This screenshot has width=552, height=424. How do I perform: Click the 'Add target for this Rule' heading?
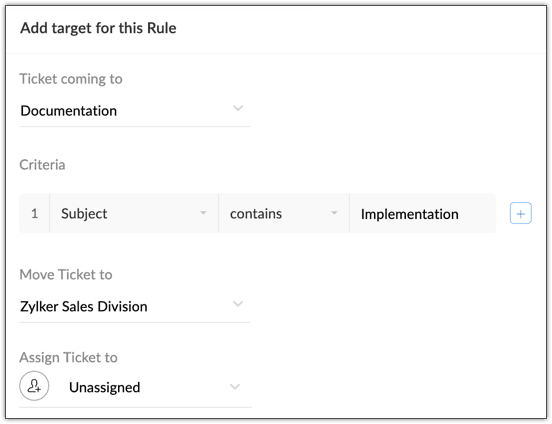[98, 28]
